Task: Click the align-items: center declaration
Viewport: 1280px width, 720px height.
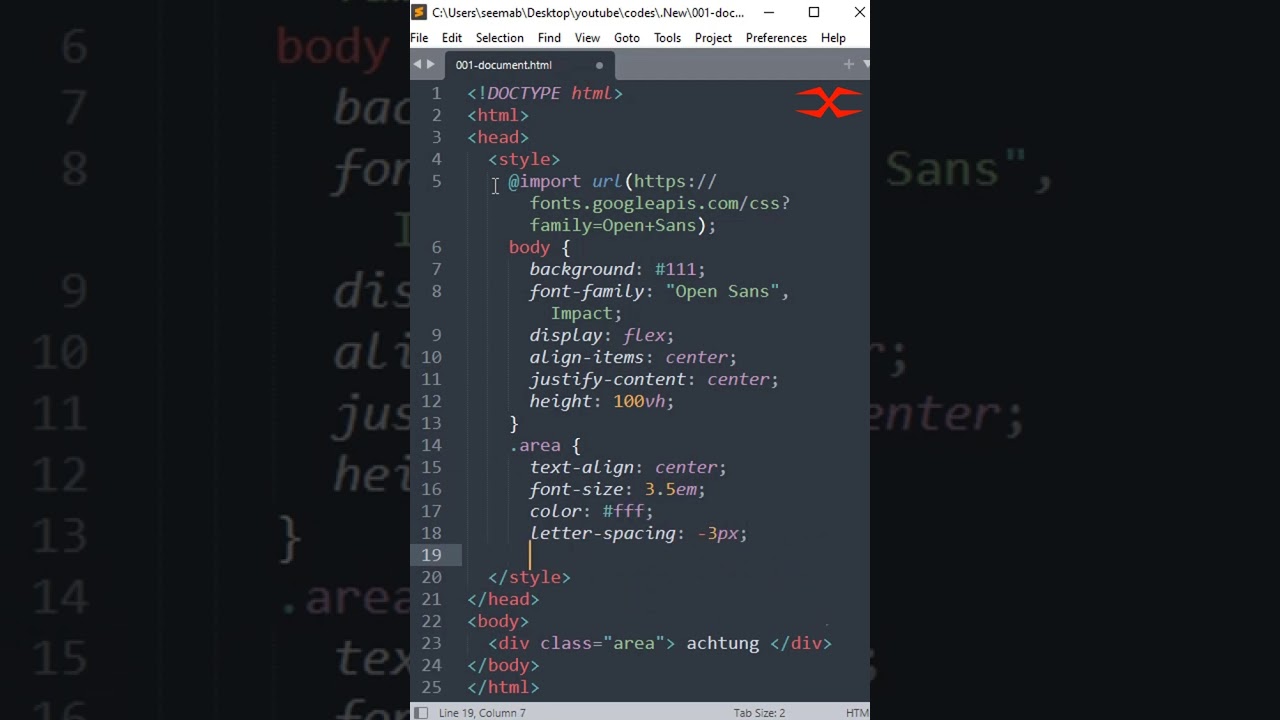Action: [x=633, y=357]
